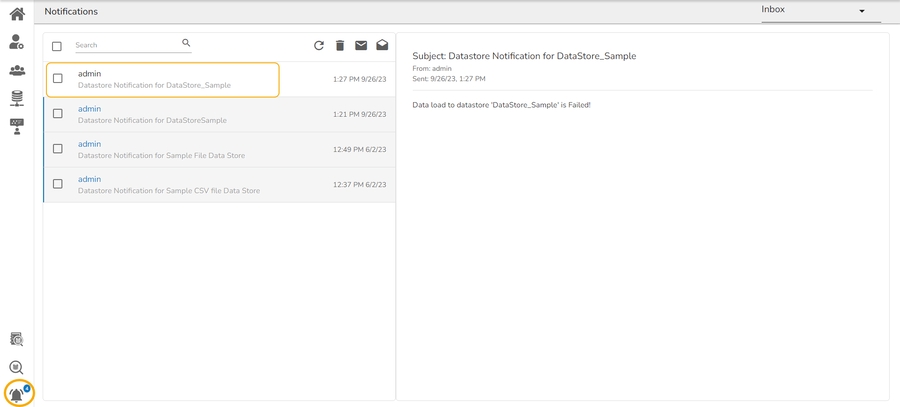
Task: Open the data store sidebar icon
Action: point(17,98)
